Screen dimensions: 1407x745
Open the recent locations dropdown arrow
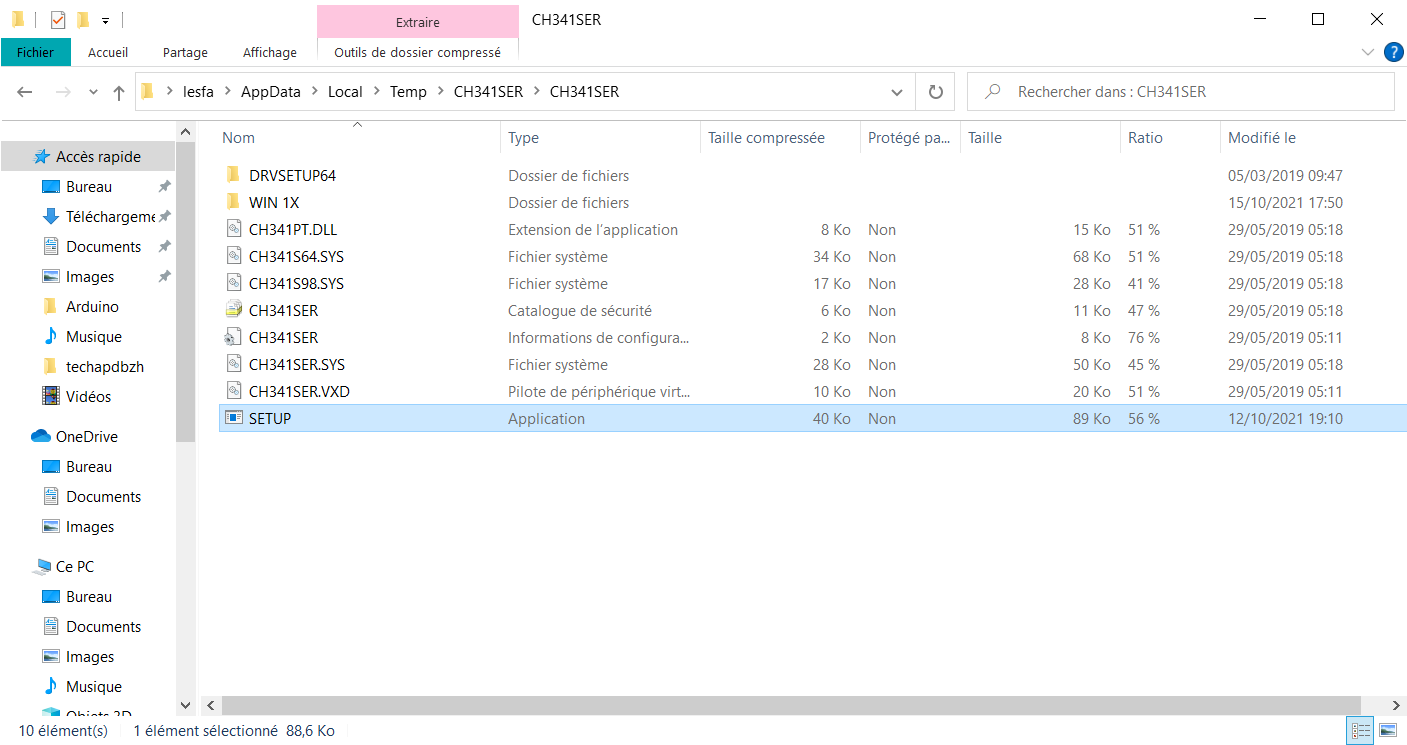coord(94,92)
